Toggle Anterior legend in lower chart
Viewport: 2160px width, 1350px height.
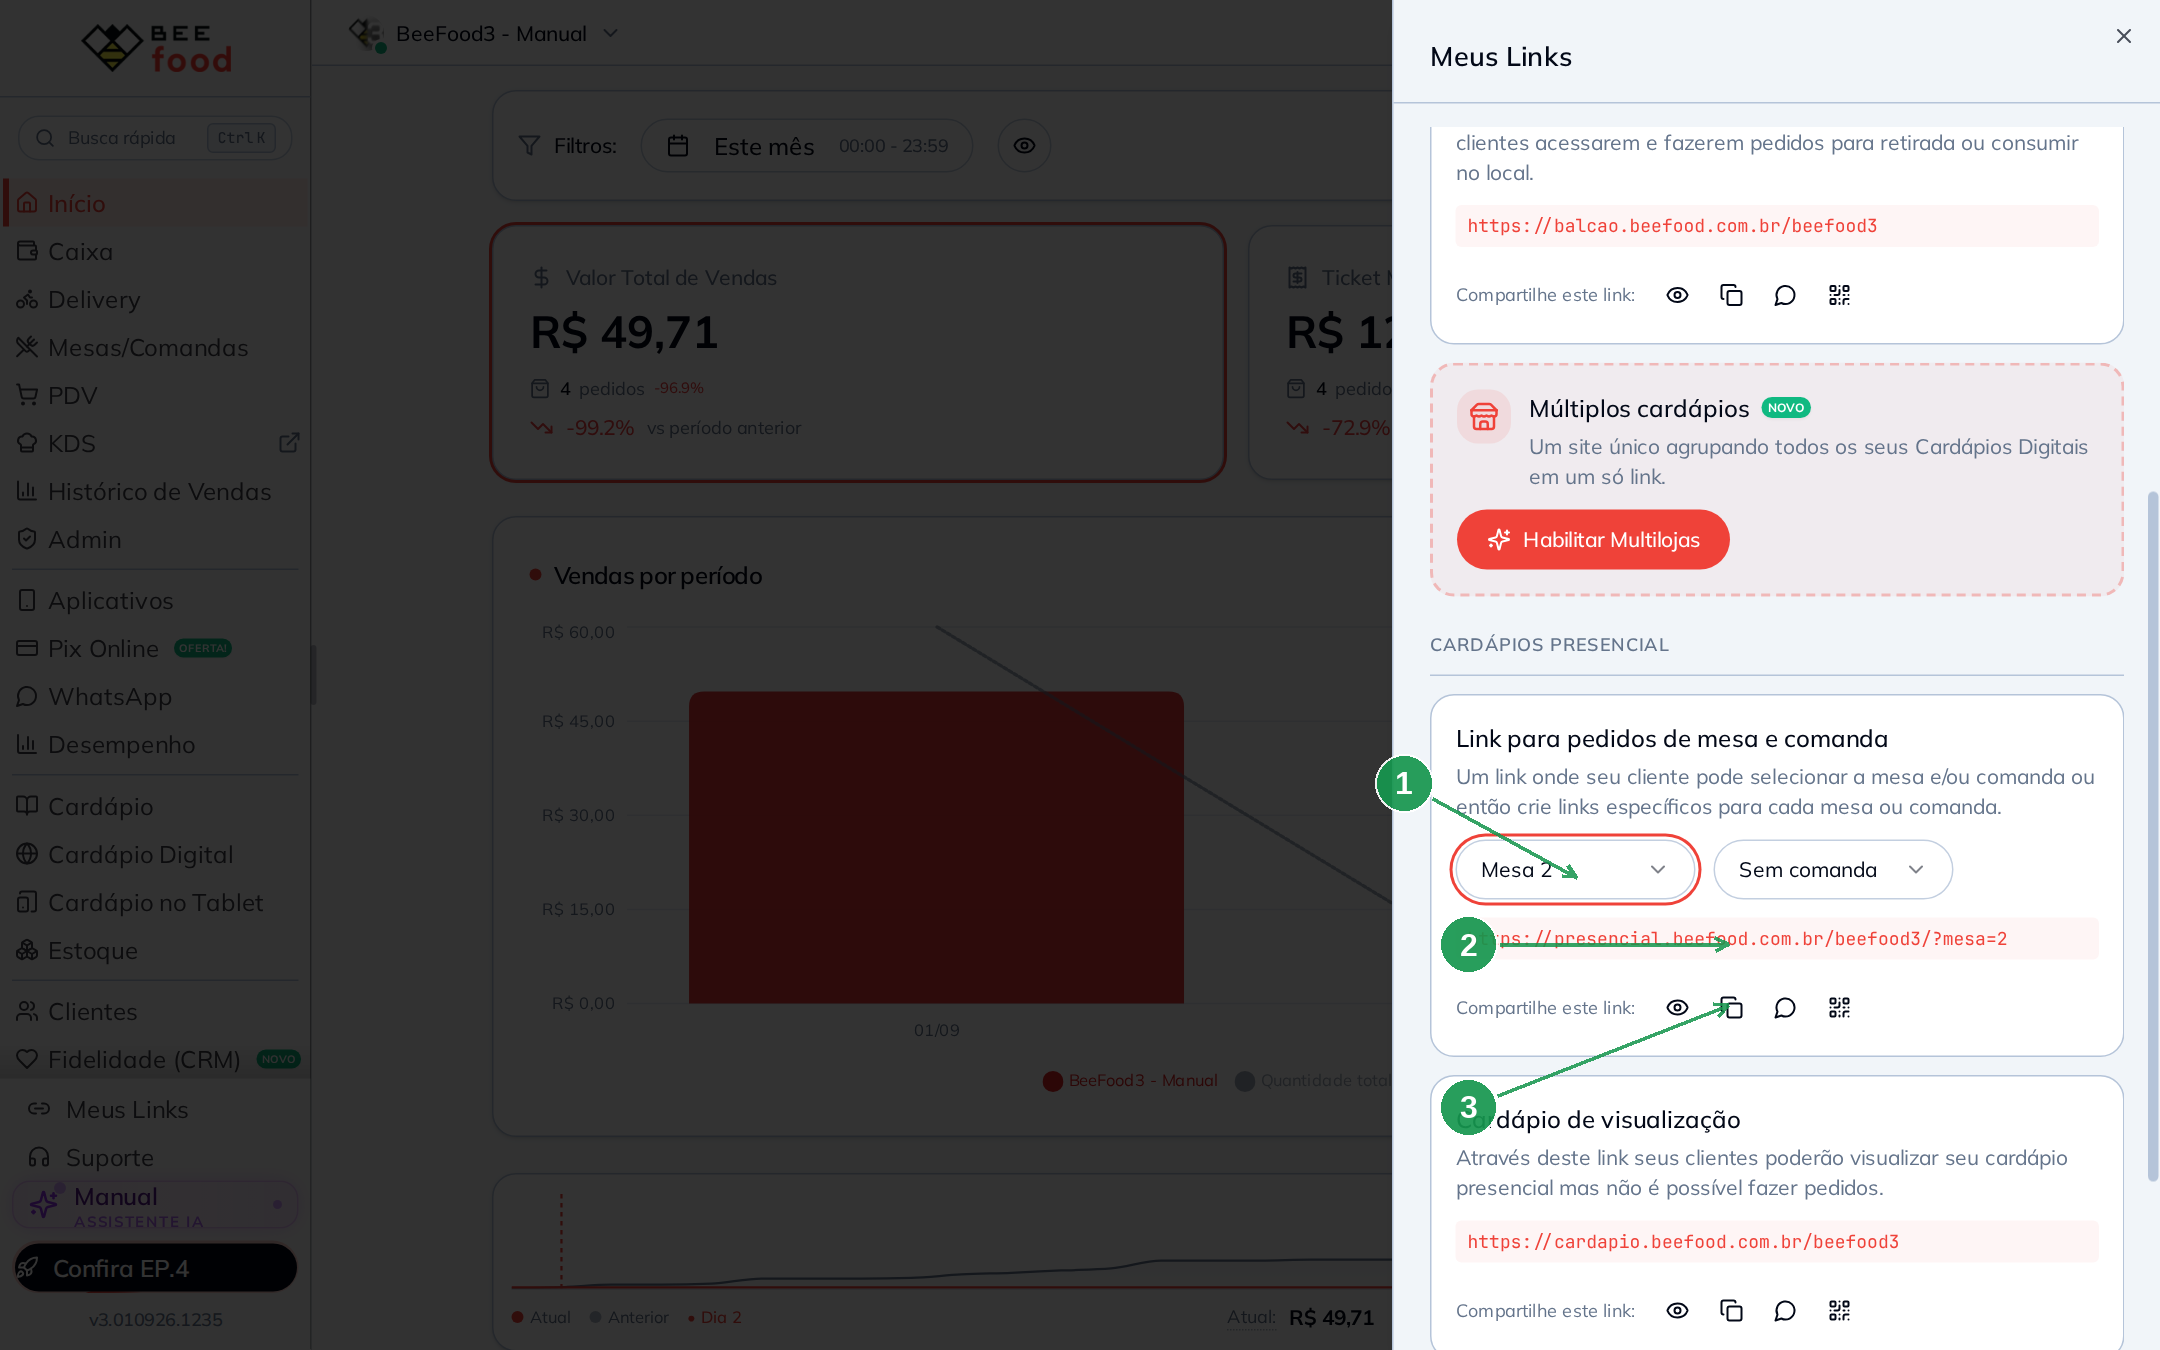pos(629,1317)
